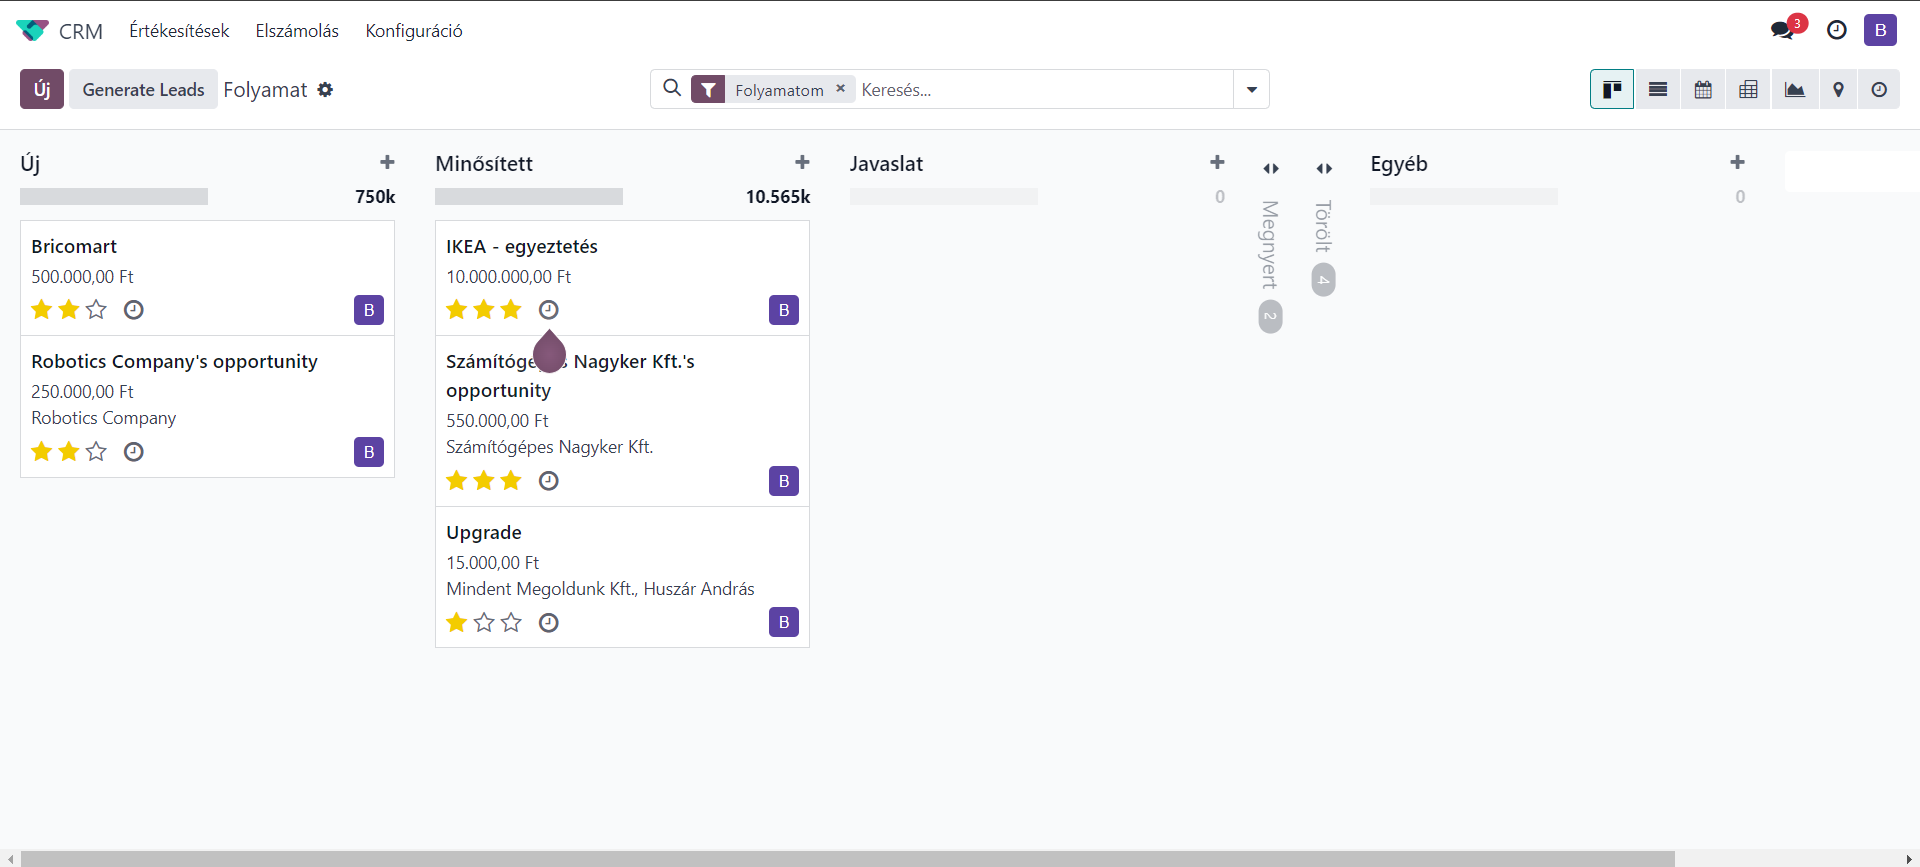Viewport: 1920px width, 867px height.
Task: Click the Egyéb column progress bar
Action: (1464, 197)
